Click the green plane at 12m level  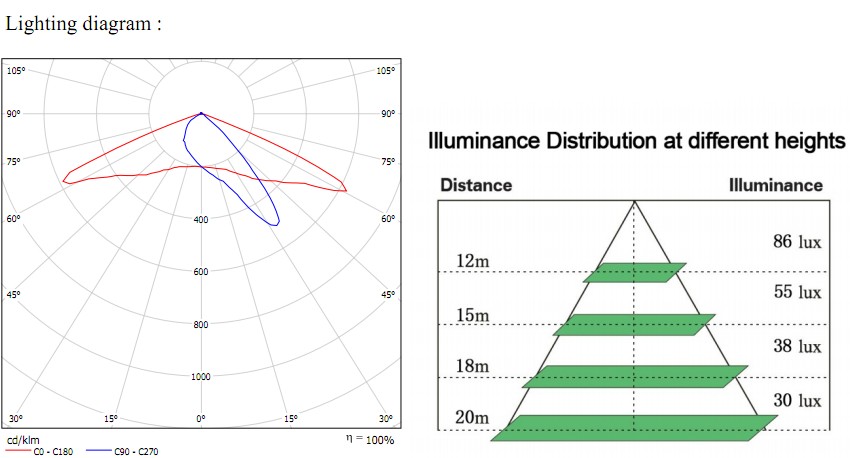click(x=635, y=273)
